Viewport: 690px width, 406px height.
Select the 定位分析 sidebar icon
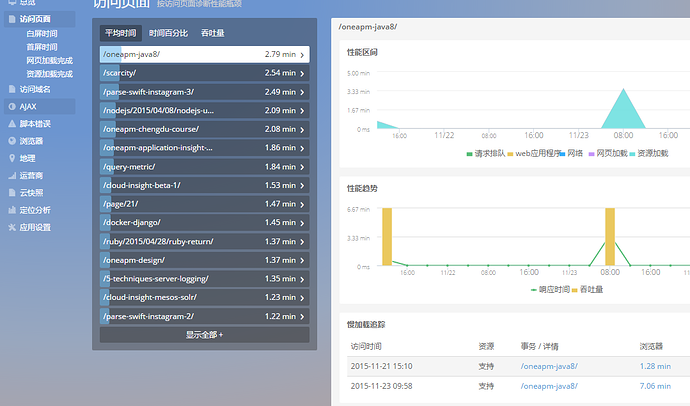click(x=10, y=210)
